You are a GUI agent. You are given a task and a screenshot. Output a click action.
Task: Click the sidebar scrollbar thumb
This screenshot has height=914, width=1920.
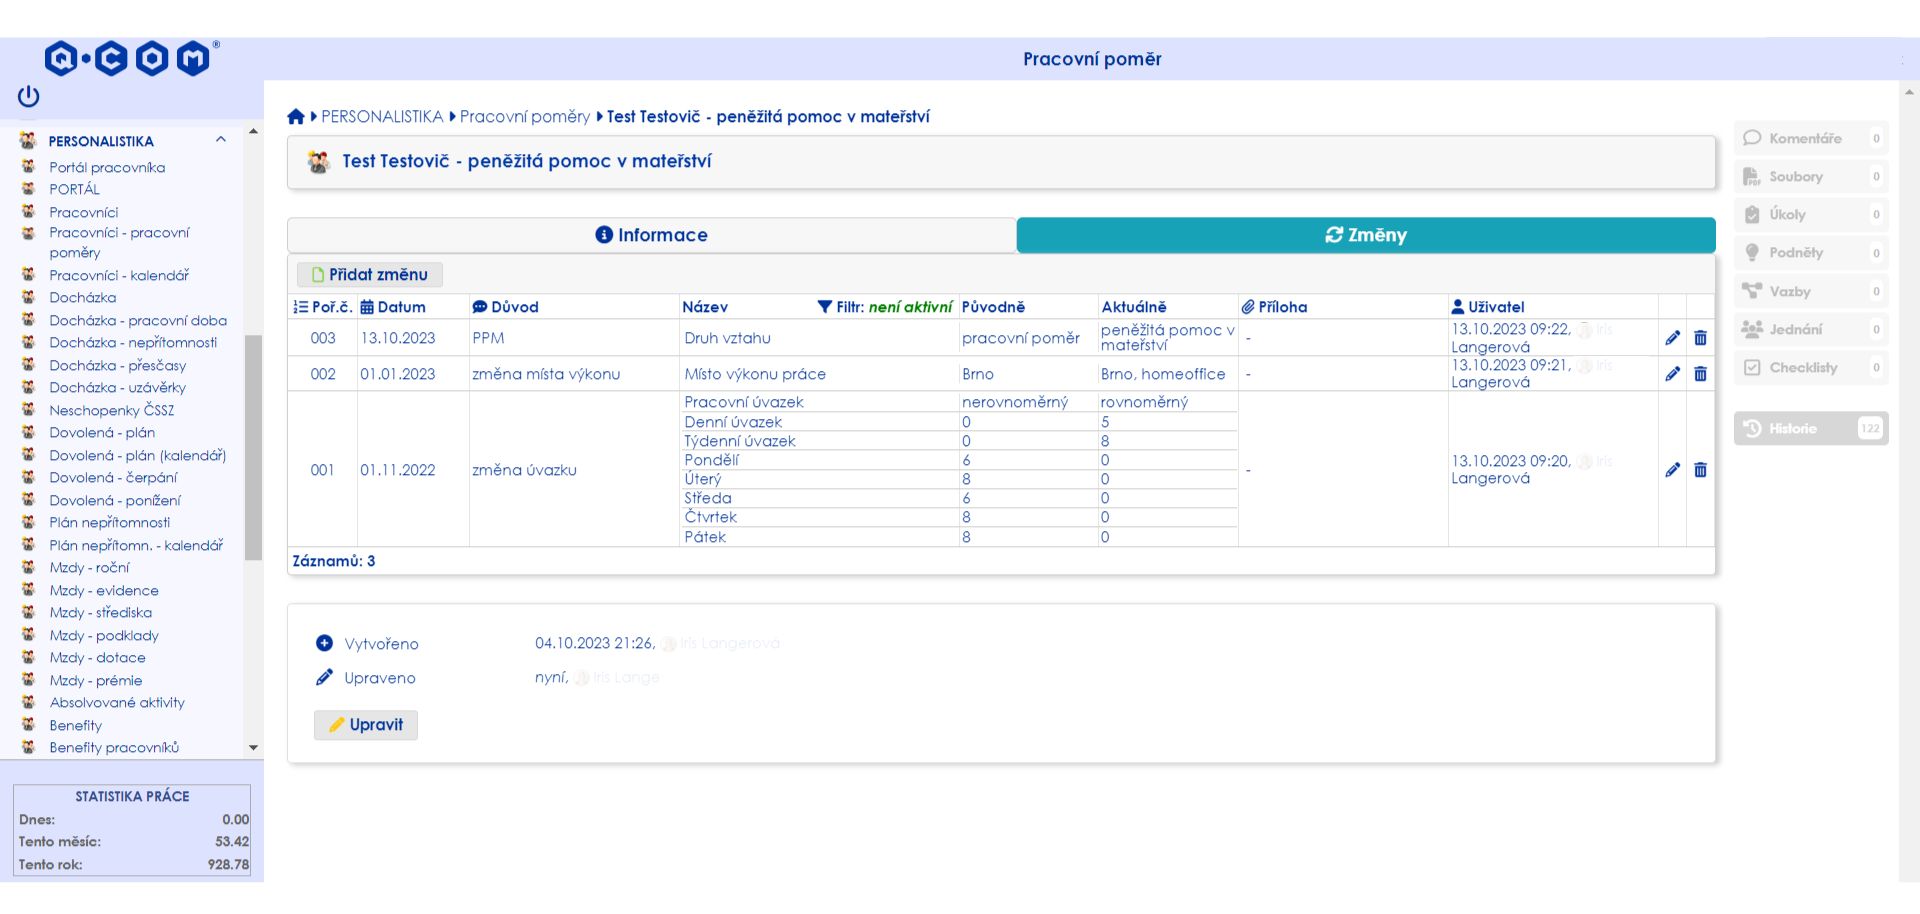[253, 447]
